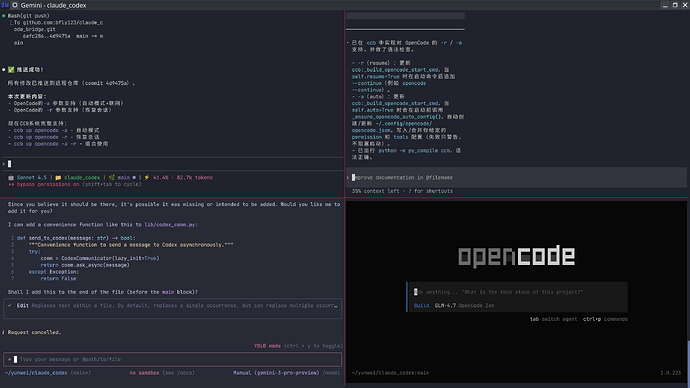Click '/model' hint in Gemini footer
Image resolution: width=690 pixels, height=388 pixels.
tap(331, 373)
